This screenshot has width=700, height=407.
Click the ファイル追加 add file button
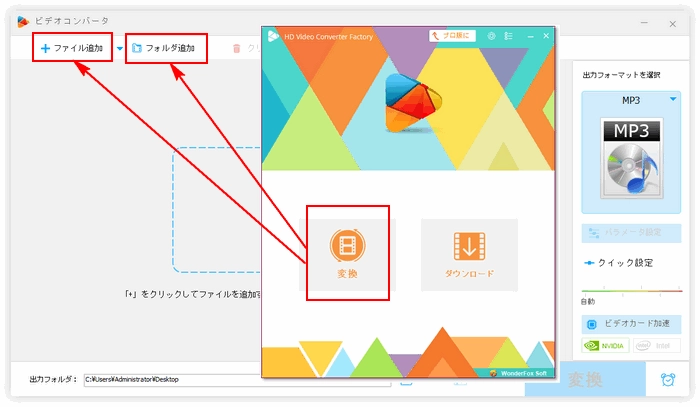click(72, 48)
